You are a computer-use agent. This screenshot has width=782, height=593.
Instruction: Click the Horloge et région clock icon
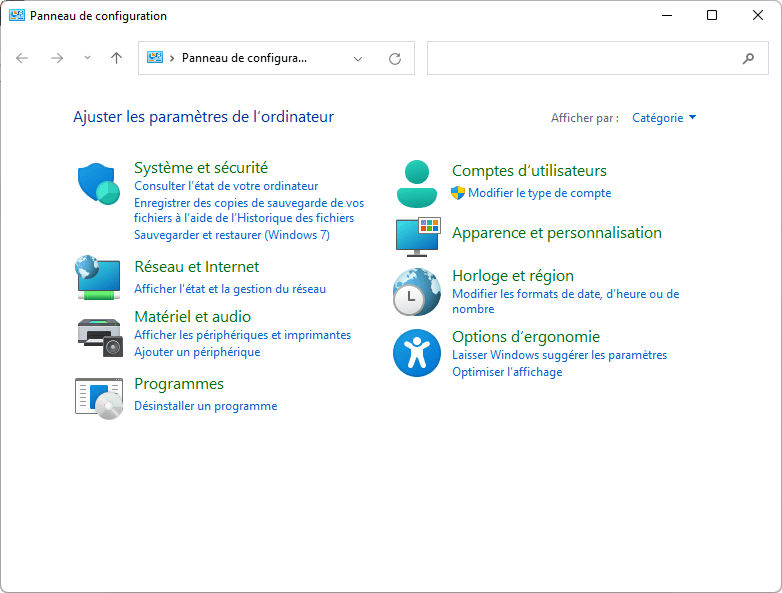(x=417, y=292)
